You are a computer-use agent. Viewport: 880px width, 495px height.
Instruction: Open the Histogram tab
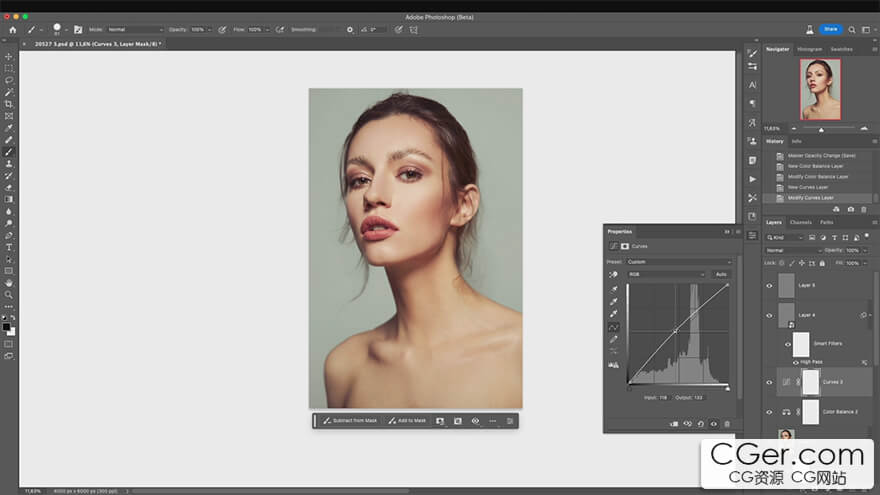click(810, 49)
